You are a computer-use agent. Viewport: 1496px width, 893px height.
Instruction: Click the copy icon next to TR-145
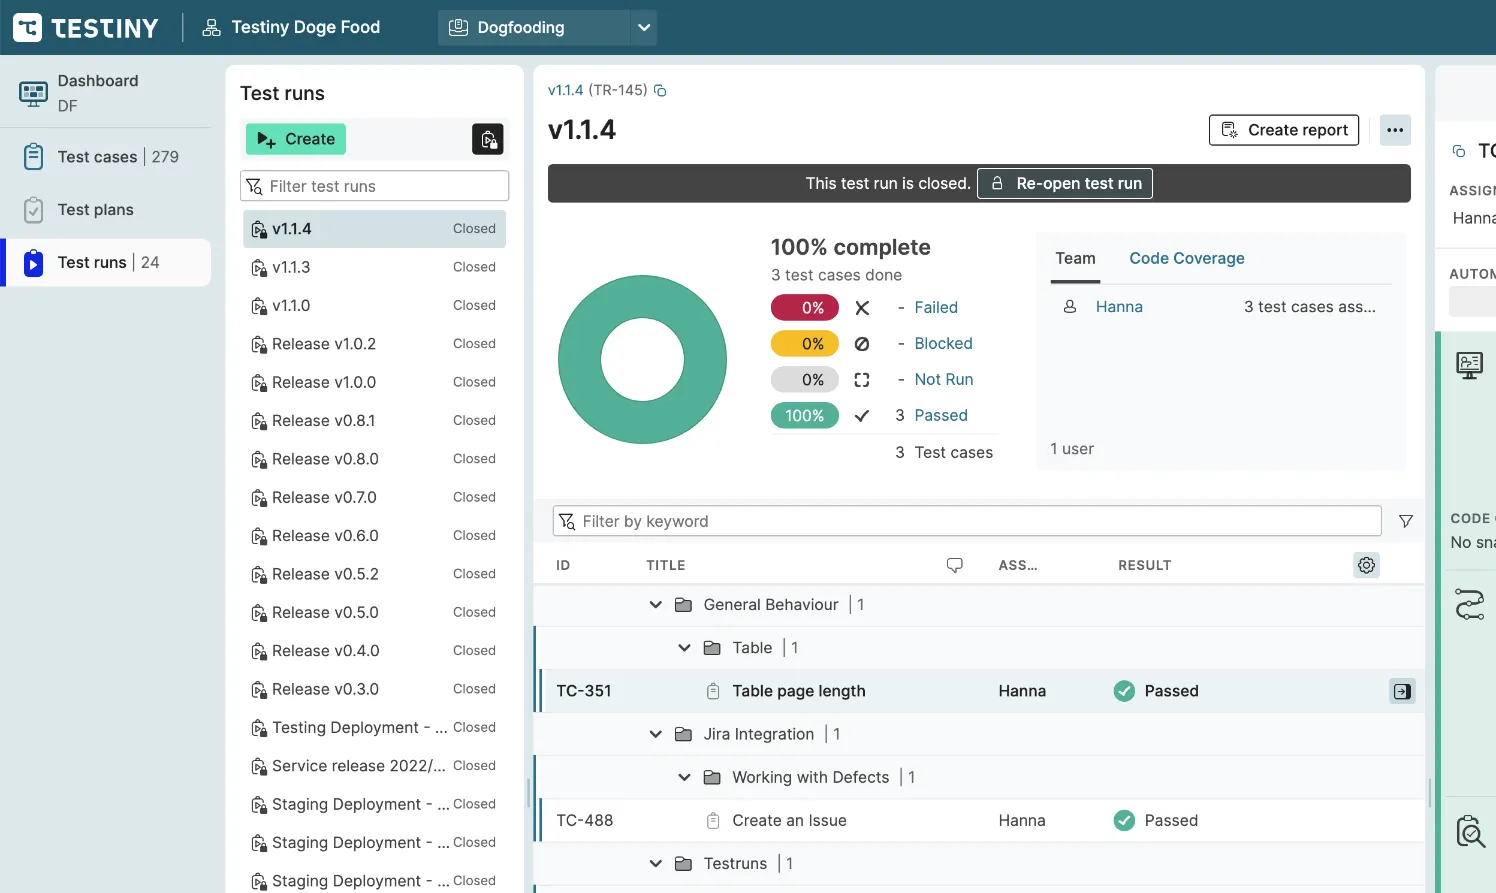(660, 90)
